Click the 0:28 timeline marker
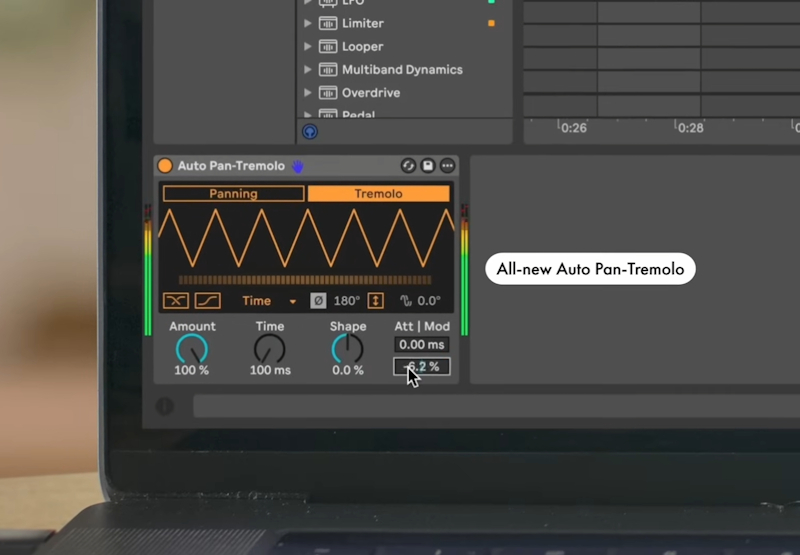 [689, 128]
